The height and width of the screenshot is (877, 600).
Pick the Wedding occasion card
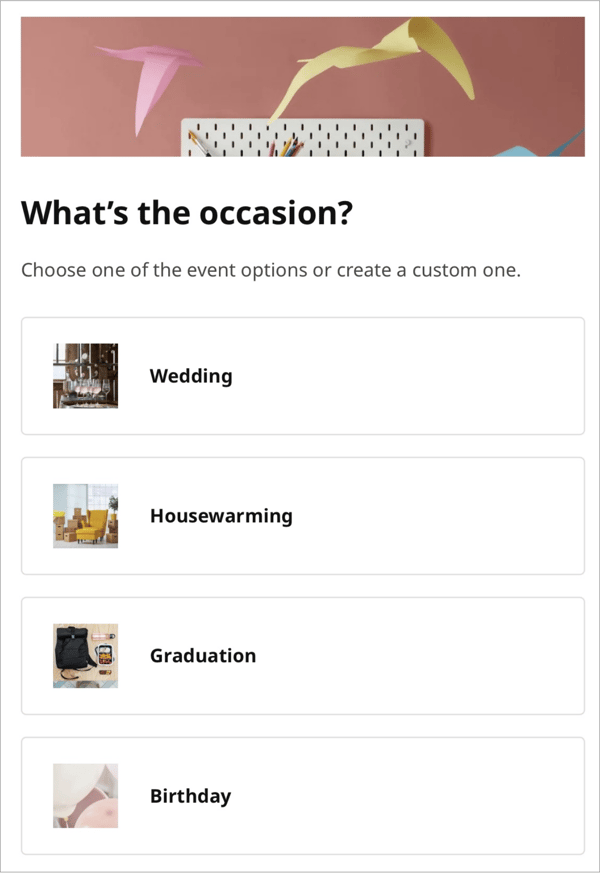click(x=303, y=376)
